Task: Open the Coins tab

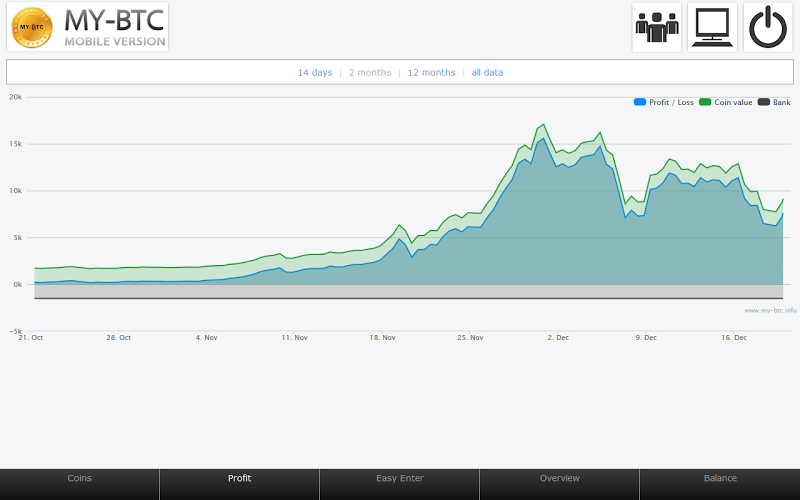Action: pos(79,479)
